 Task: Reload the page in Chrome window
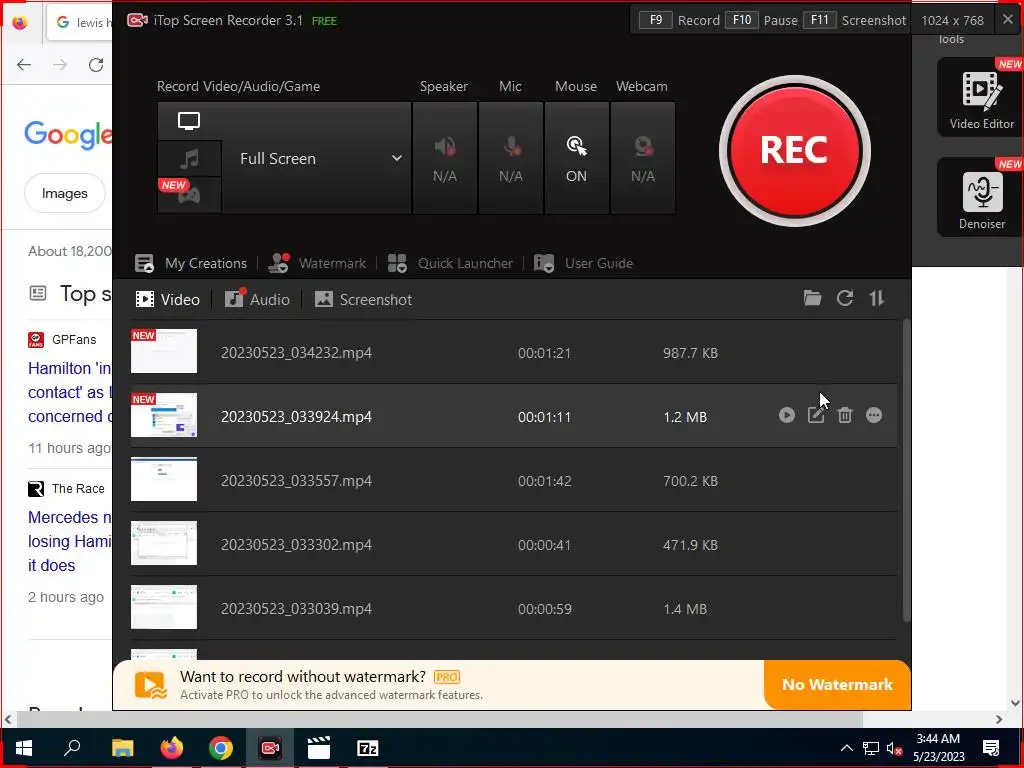96,65
